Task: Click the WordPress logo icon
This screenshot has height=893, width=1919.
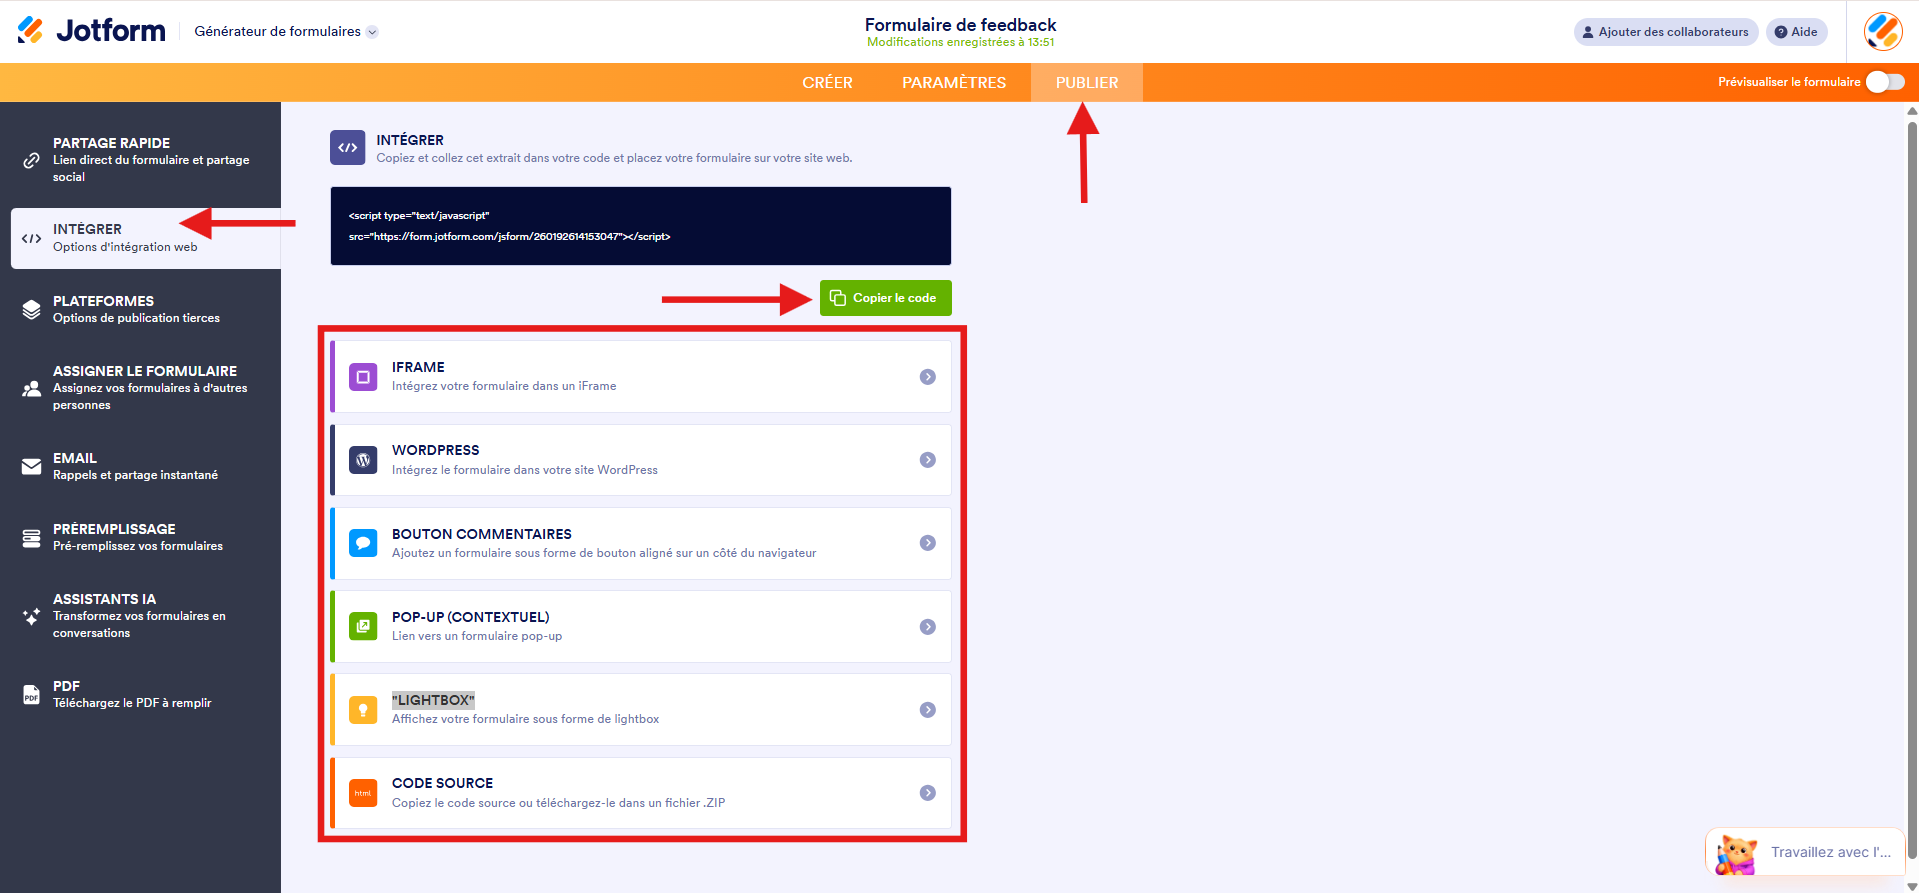Action: coord(363,460)
